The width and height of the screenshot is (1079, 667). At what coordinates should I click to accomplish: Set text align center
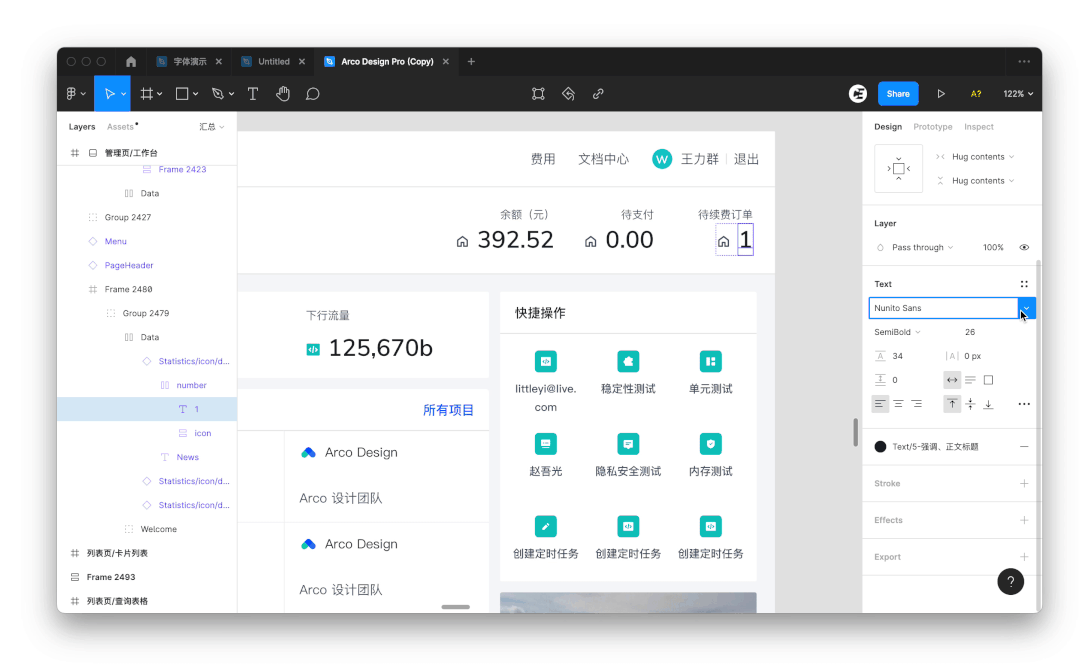[898, 404]
